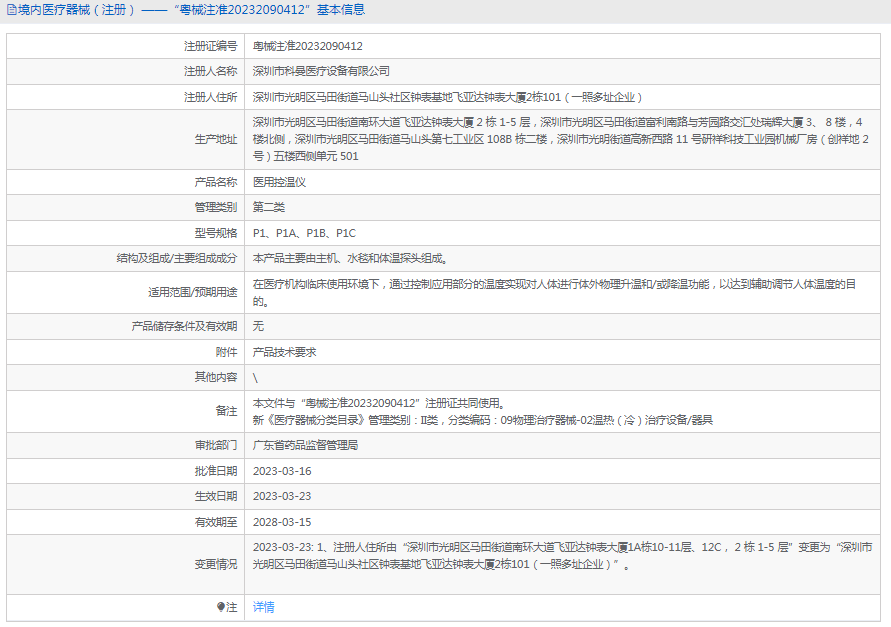The height and width of the screenshot is (627, 891).
Task: Select text 本产品主要由主机、水毯和体温探头组成
Action: (x=350, y=258)
